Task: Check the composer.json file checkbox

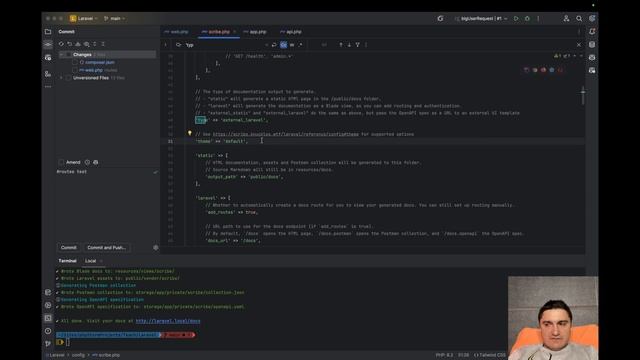Action: tap(75, 62)
